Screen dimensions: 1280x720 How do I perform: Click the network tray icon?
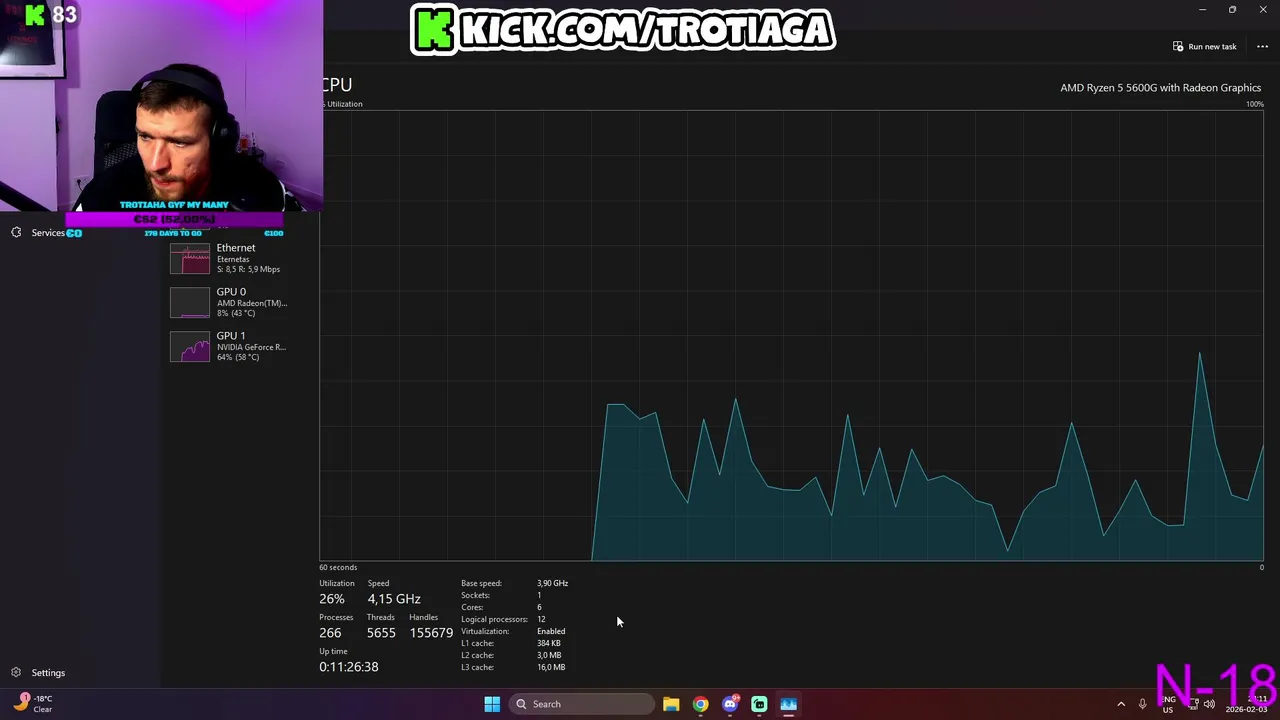pos(1192,704)
